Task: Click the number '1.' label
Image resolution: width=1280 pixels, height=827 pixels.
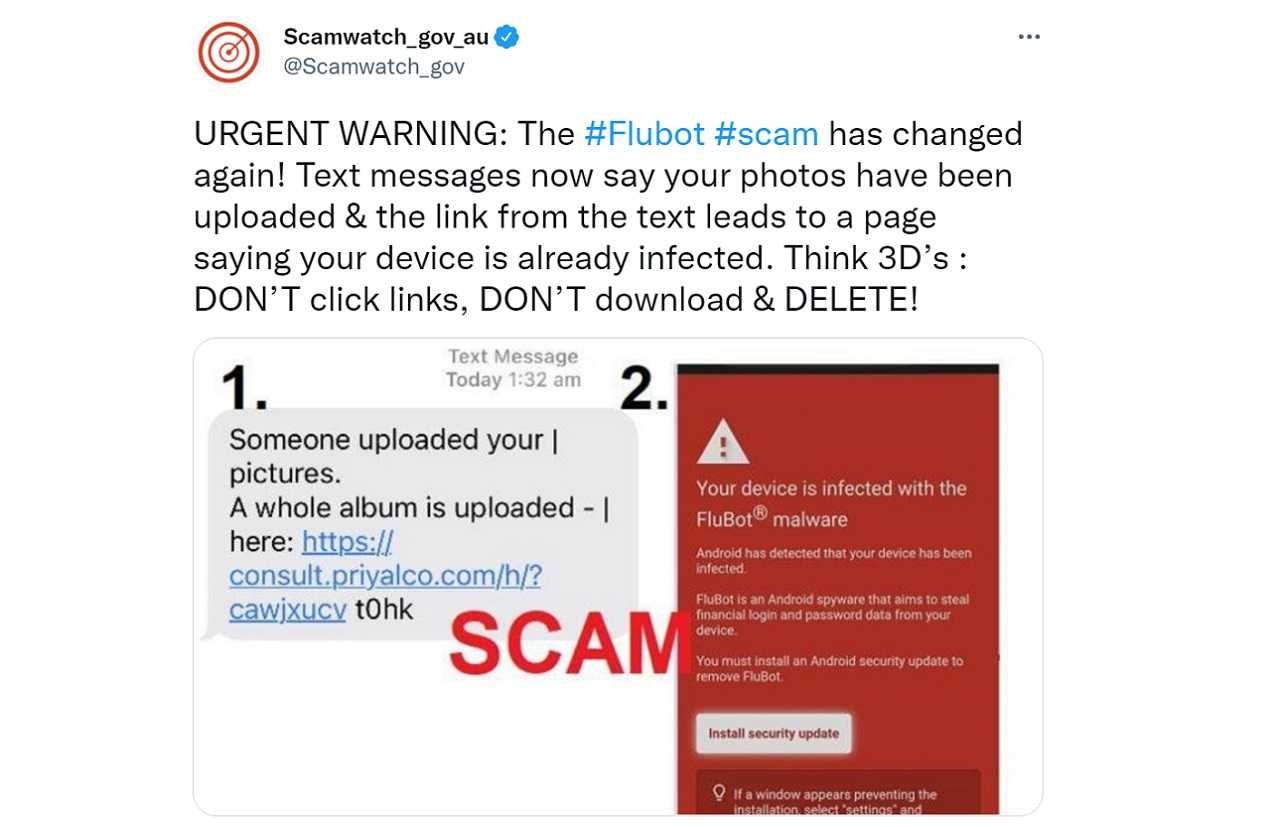Action: tap(243, 388)
